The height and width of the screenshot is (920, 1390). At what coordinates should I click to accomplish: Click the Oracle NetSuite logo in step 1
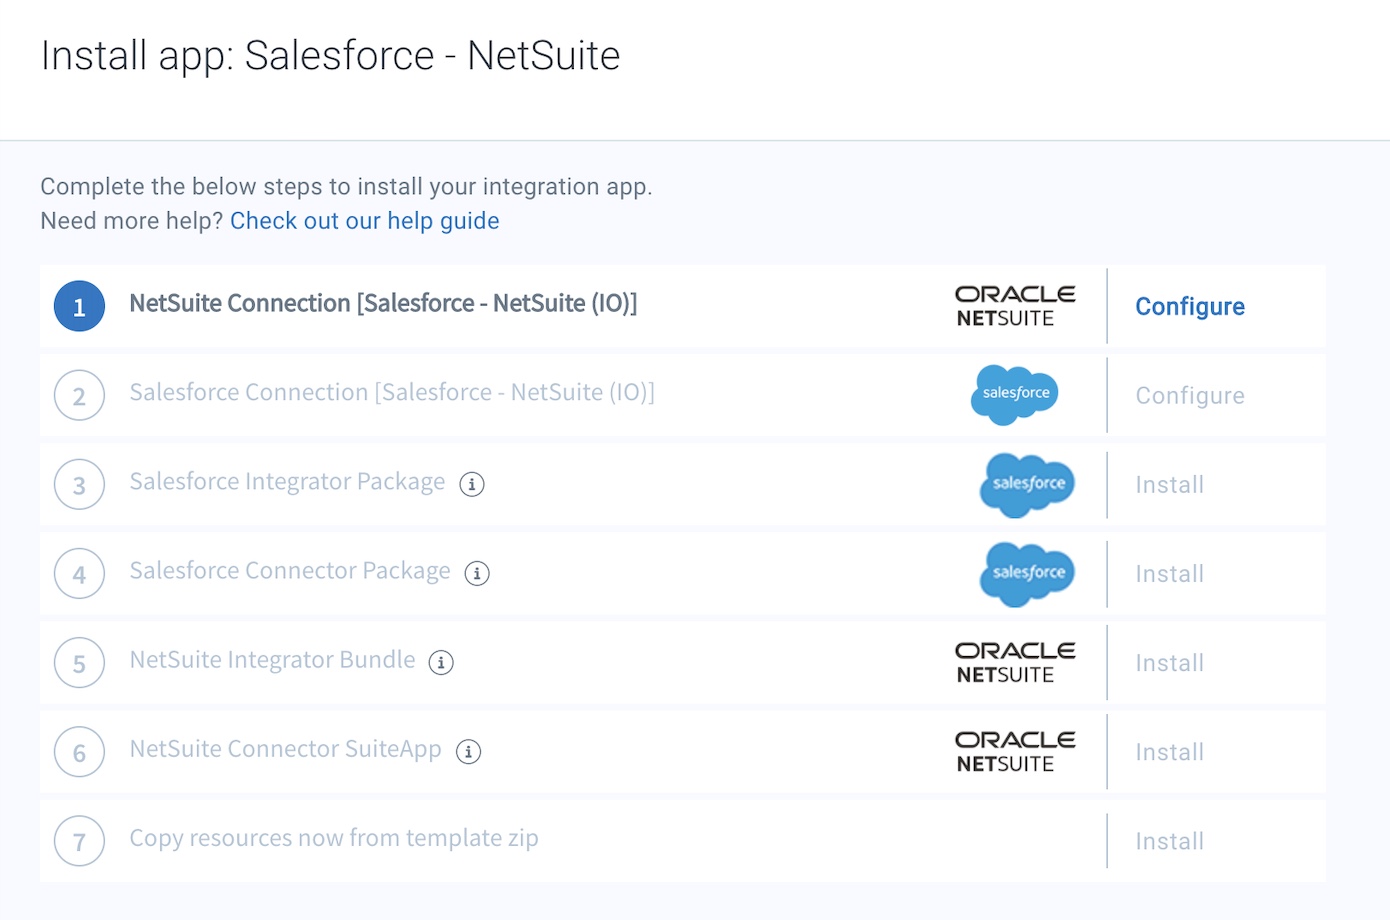(1015, 306)
